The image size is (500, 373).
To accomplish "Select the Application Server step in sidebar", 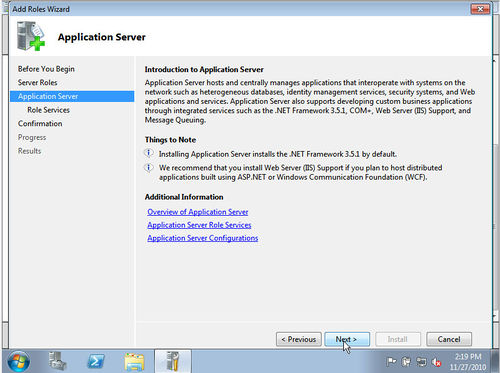I will coord(72,96).
